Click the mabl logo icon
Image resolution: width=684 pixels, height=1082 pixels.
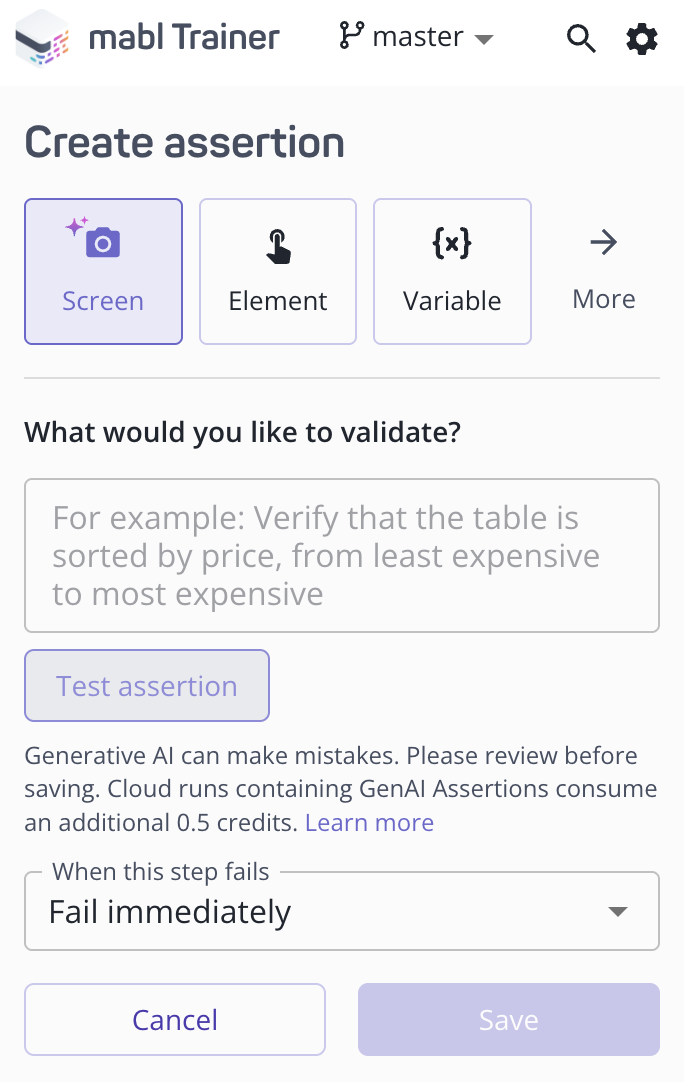pyautogui.click(x=42, y=39)
